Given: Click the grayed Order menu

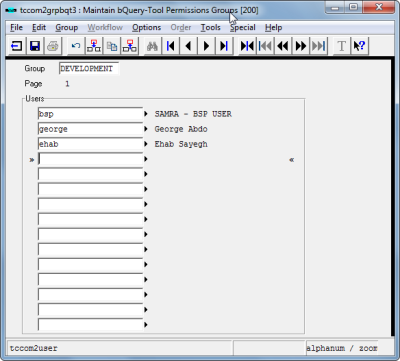Looking at the screenshot, I should pyautogui.click(x=181, y=27).
